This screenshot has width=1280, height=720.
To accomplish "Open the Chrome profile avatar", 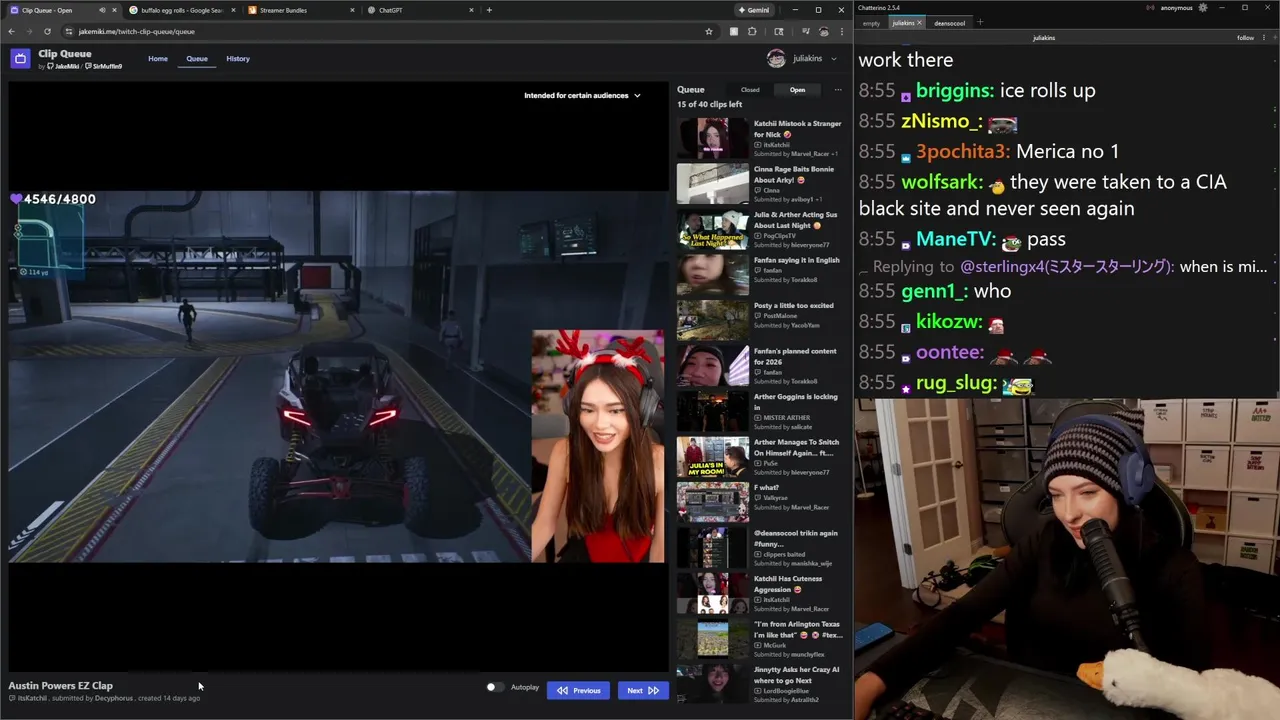I will pos(824,31).
